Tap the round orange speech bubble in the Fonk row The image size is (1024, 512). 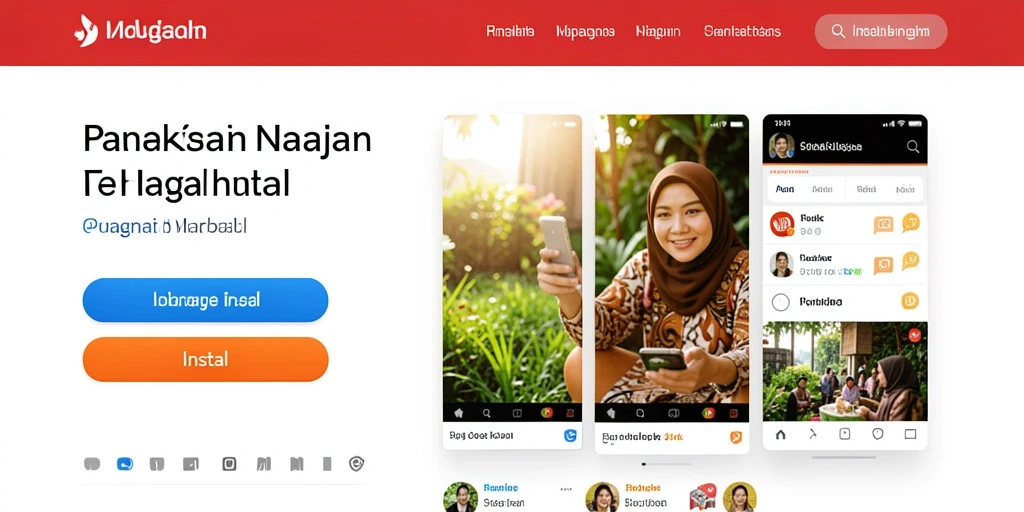pos(910,223)
